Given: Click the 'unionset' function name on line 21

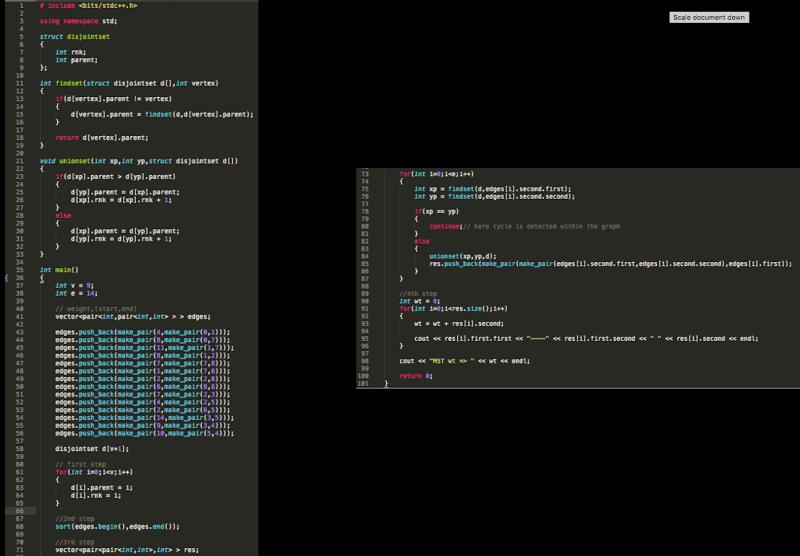Looking at the screenshot, I should 74,160.
